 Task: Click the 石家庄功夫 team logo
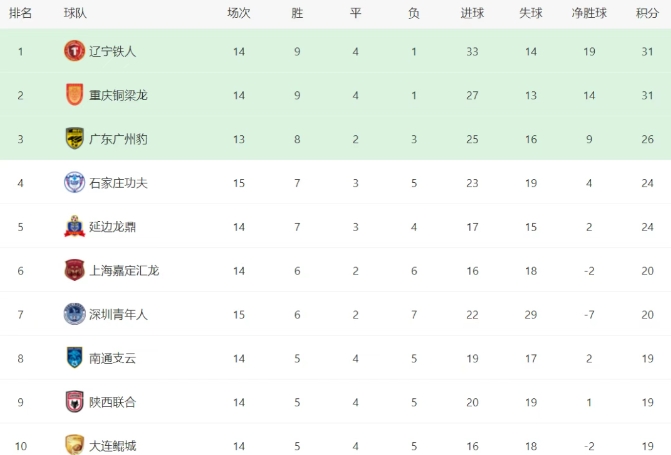74,182
